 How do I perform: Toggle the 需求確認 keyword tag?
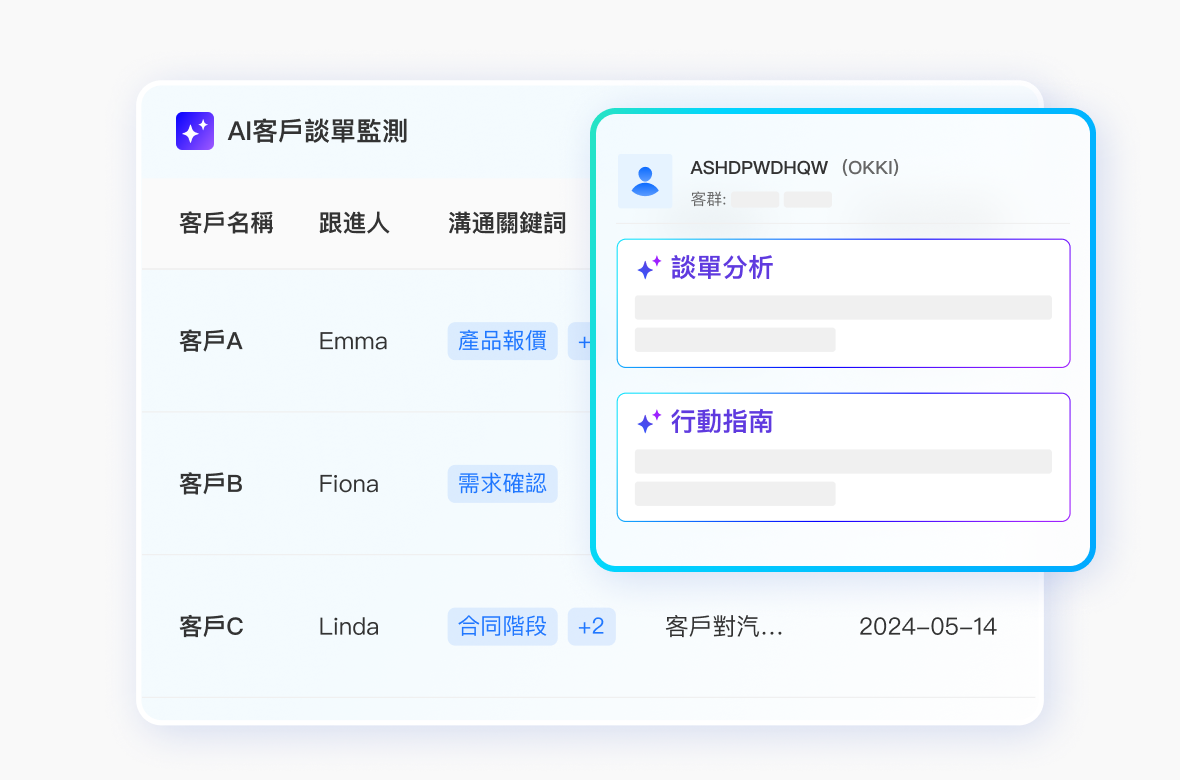click(x=503, y=484)
